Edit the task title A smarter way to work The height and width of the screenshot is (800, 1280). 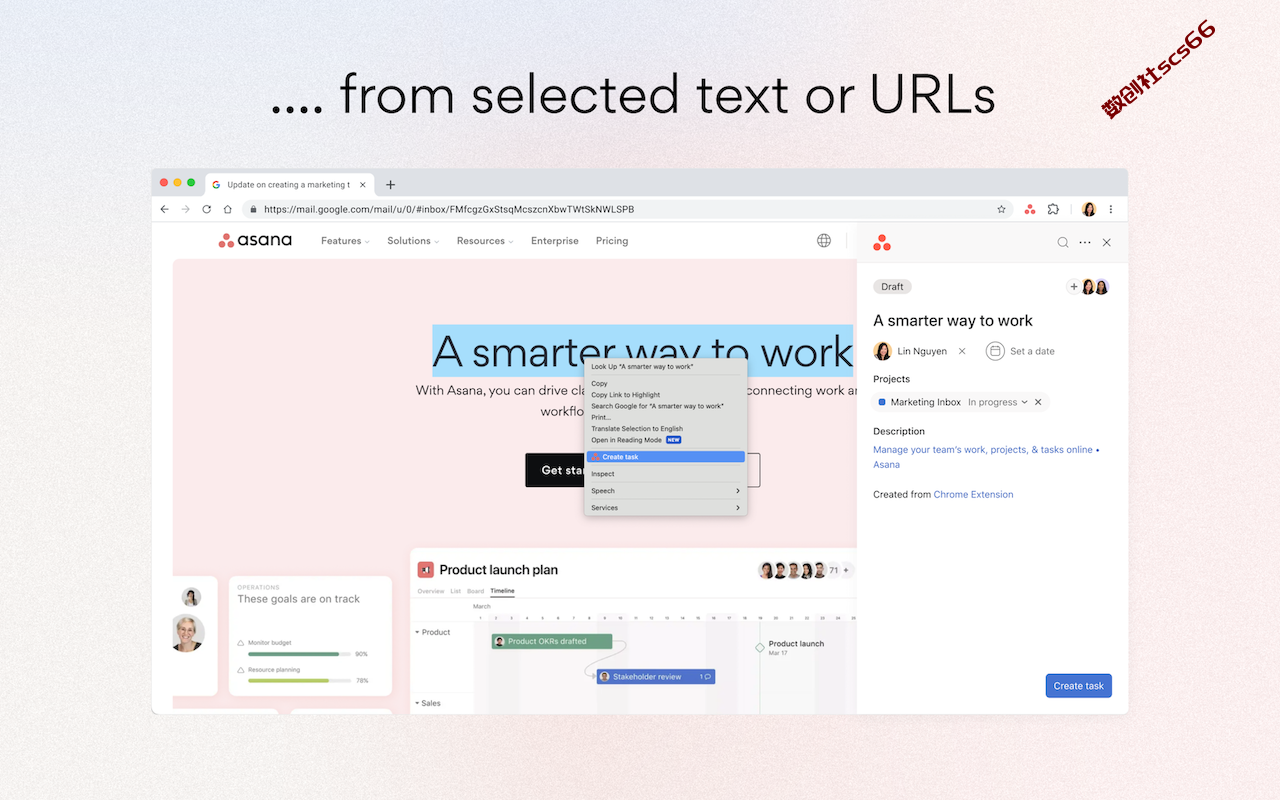[x=953, y=321]
